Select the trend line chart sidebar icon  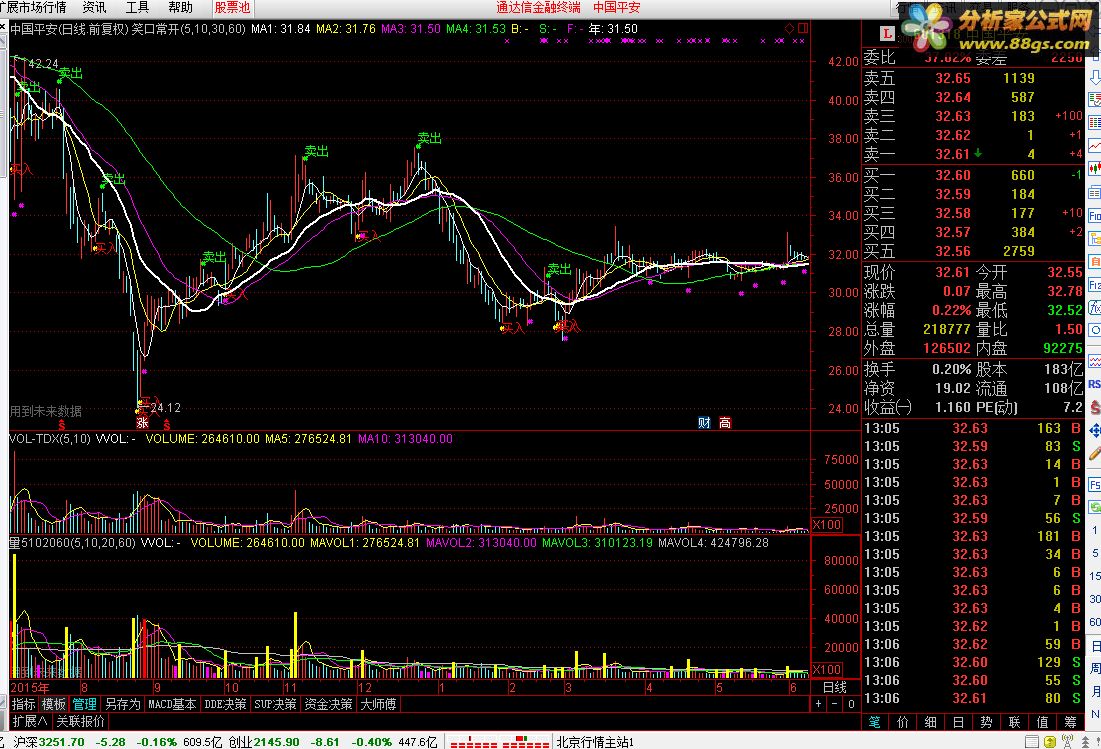pos(1094,146)
